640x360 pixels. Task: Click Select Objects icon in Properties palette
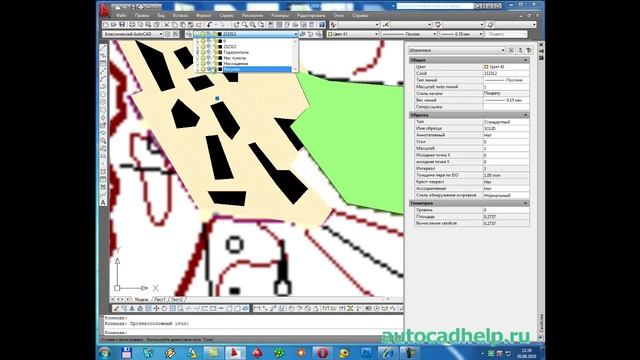pos(520,50)
